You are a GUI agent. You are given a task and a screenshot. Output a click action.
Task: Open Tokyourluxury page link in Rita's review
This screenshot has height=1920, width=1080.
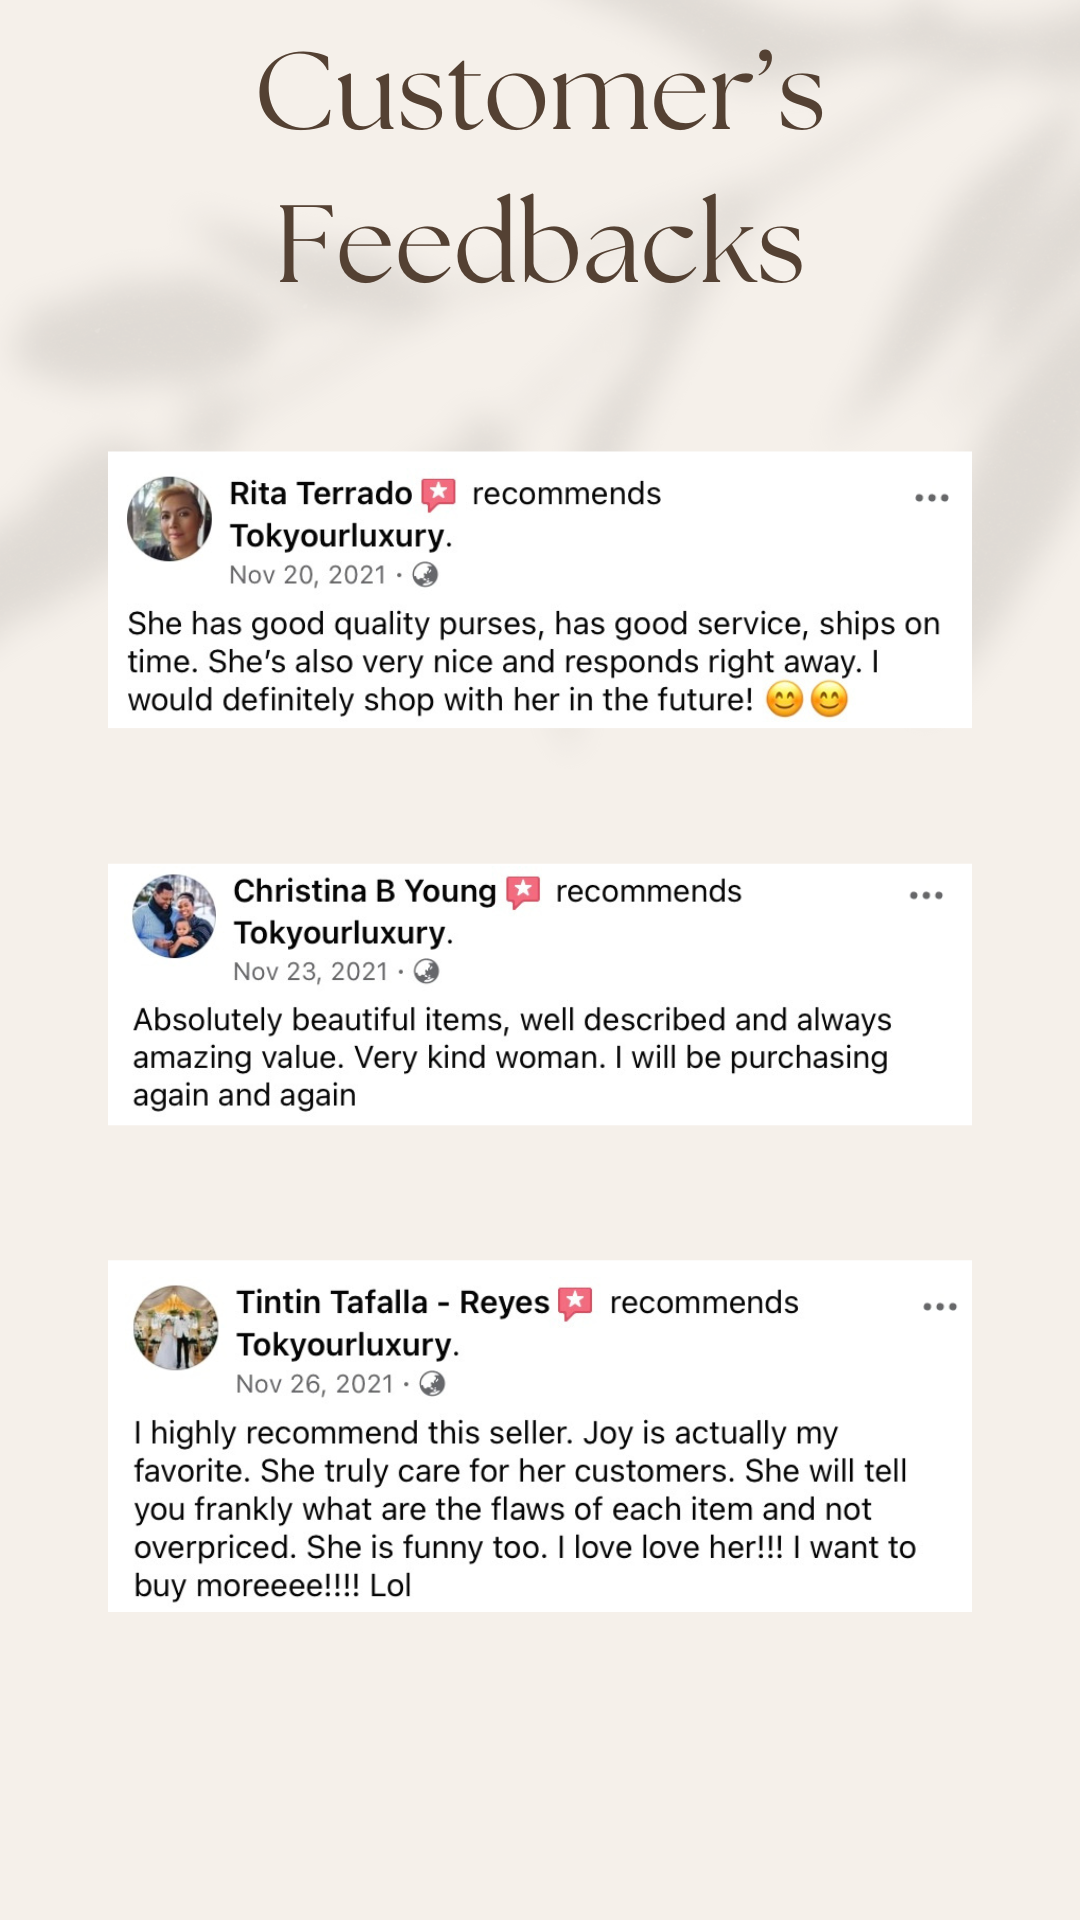[x=337, y=536]
